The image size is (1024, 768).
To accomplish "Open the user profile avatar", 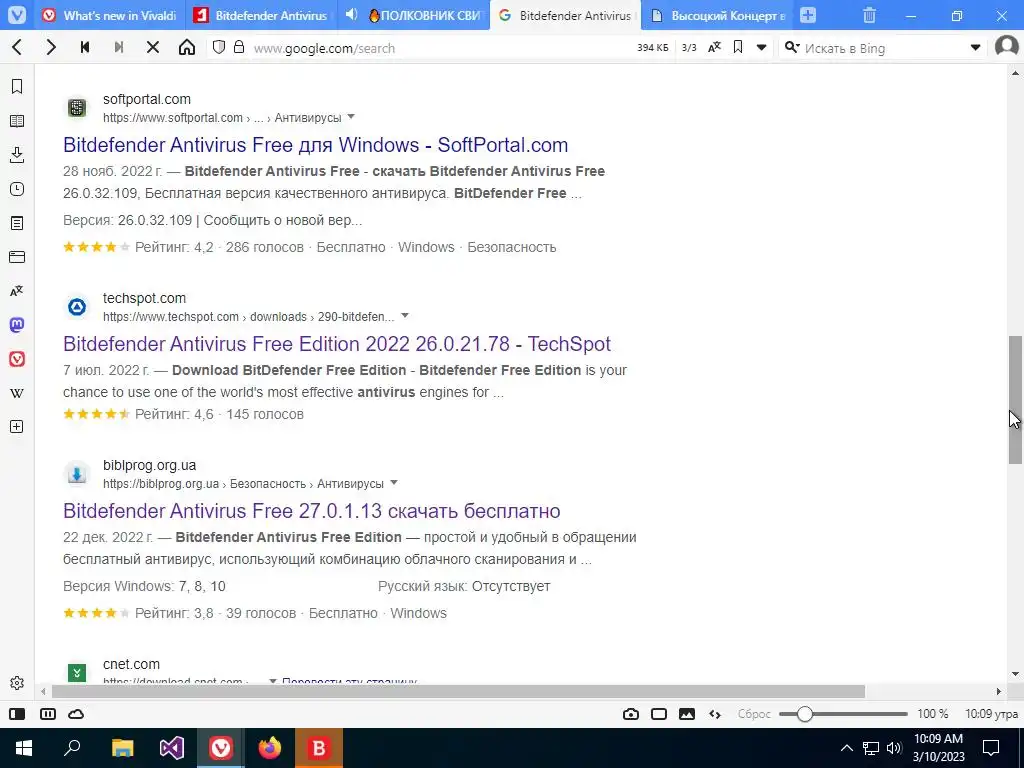I will [x=1007, y=46].
